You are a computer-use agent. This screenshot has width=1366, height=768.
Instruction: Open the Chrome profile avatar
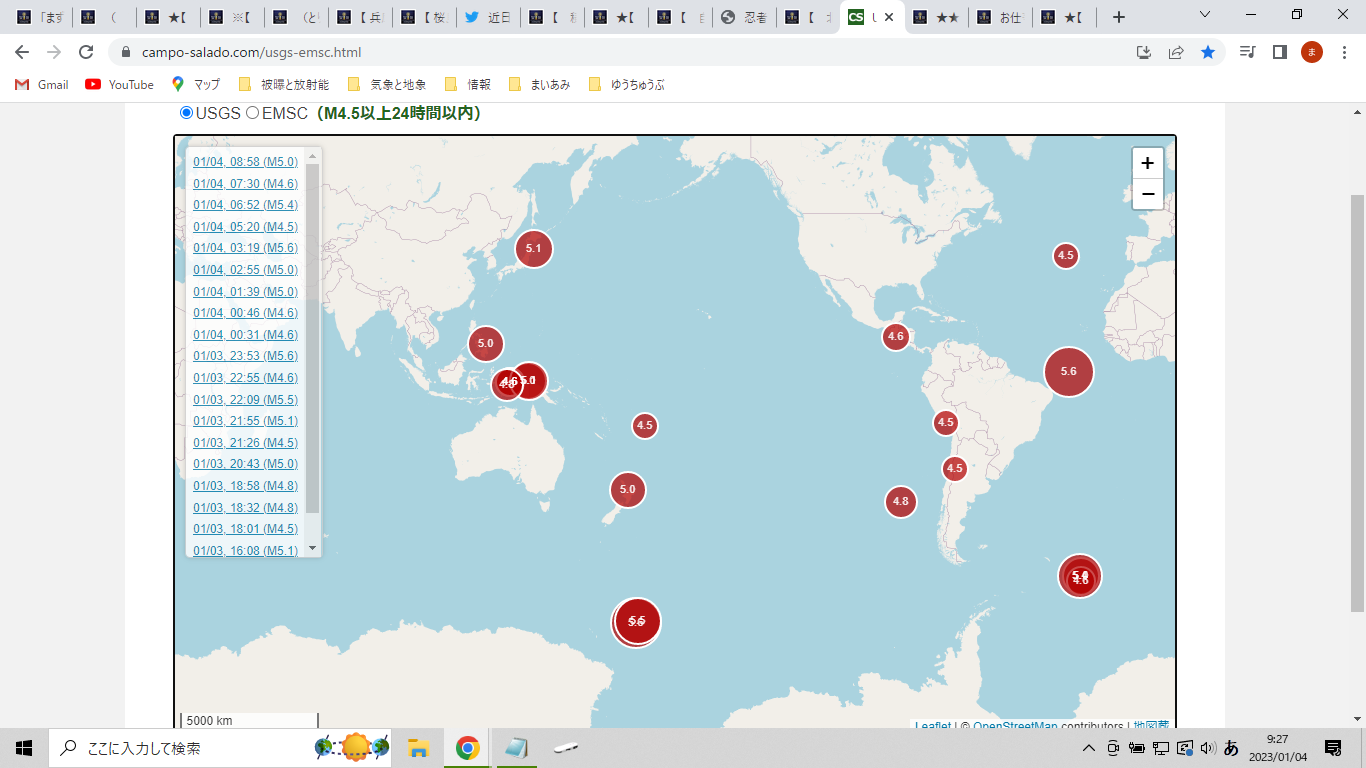point(1312,52)
